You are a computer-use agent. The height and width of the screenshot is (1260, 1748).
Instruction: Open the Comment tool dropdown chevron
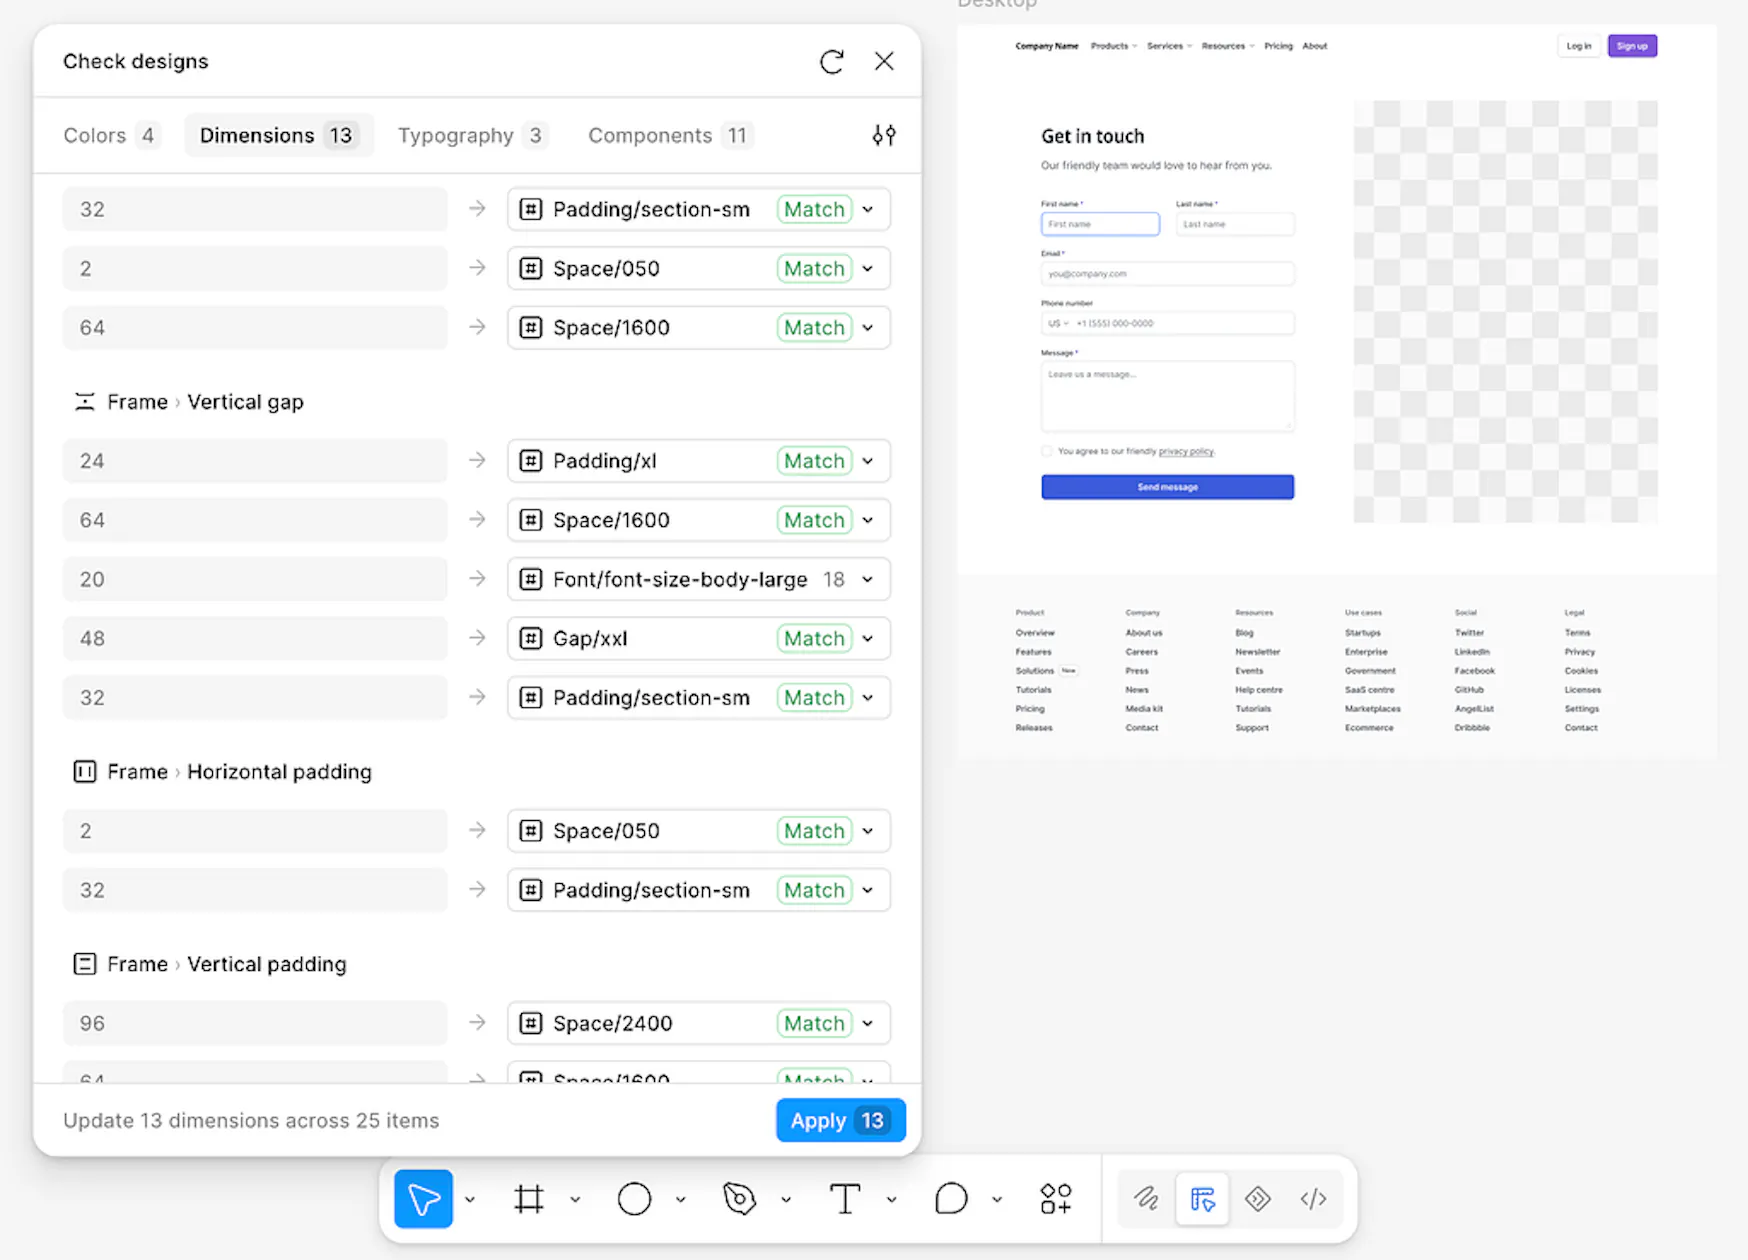click(997, 1199)
